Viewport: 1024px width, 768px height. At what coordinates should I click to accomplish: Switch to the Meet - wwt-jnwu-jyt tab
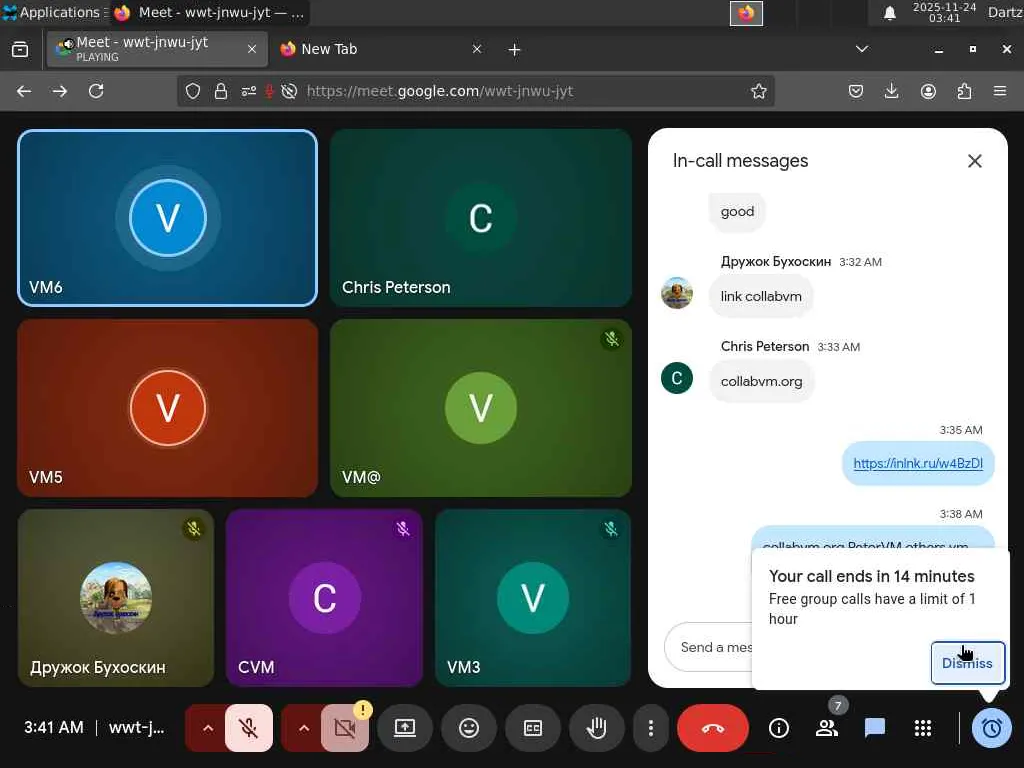(157, 49)
